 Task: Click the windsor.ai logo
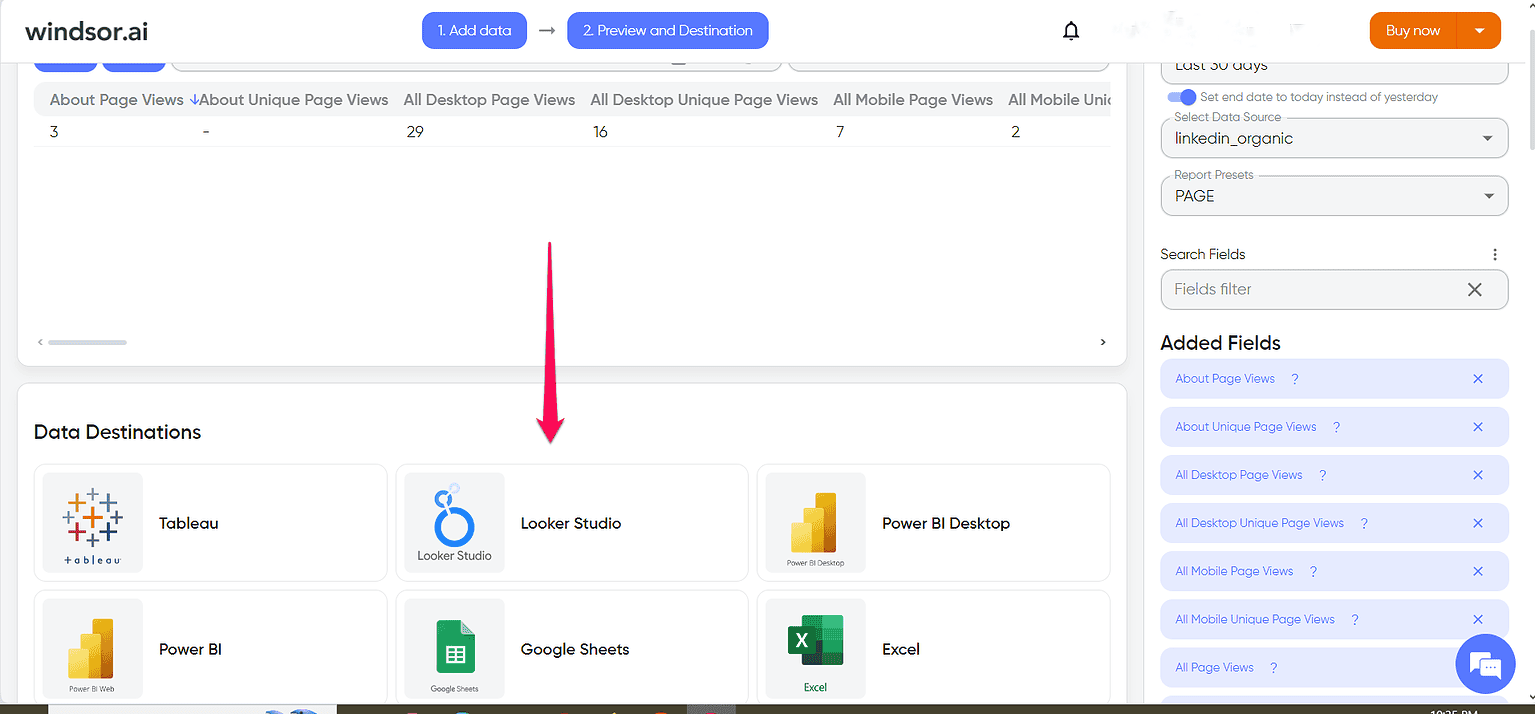(87, 31)
